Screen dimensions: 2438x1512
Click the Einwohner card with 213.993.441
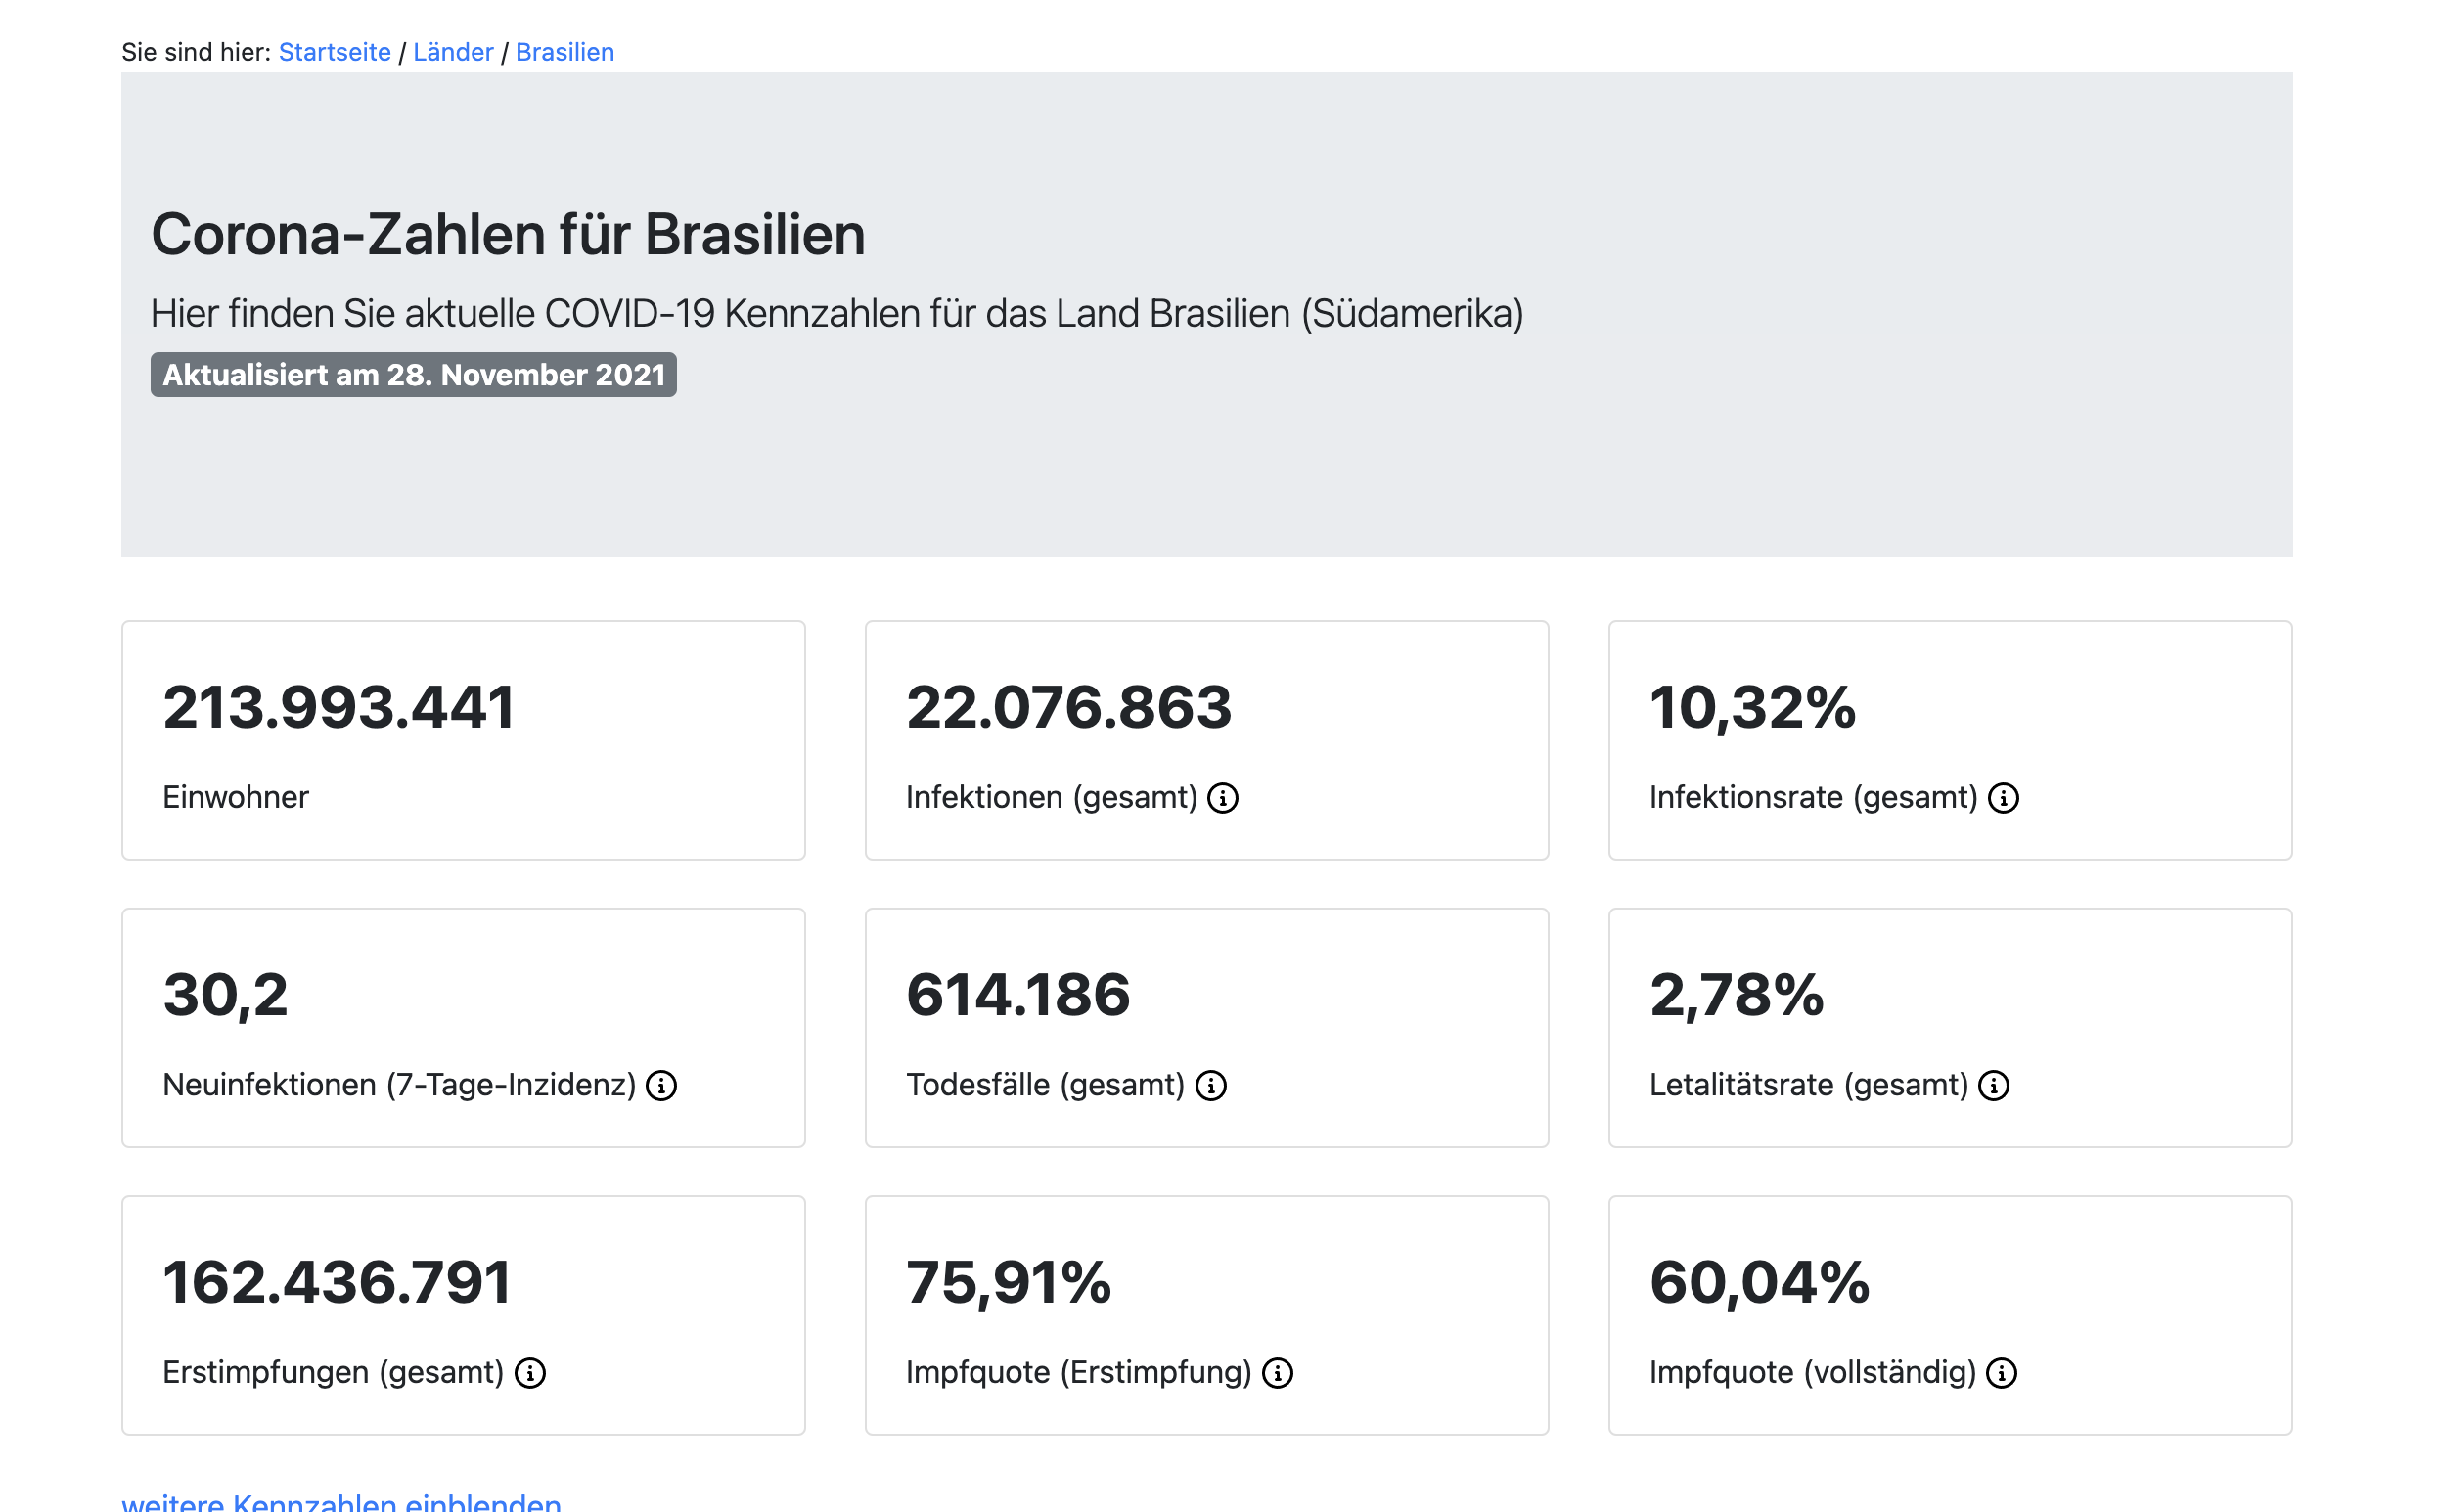pyautogui.click(x=463, y=740)
